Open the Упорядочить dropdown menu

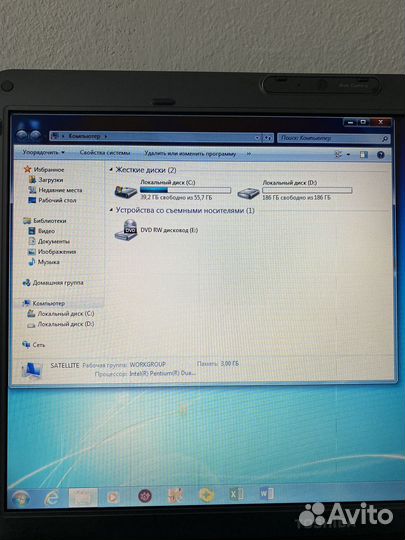[x=43, y=152]
